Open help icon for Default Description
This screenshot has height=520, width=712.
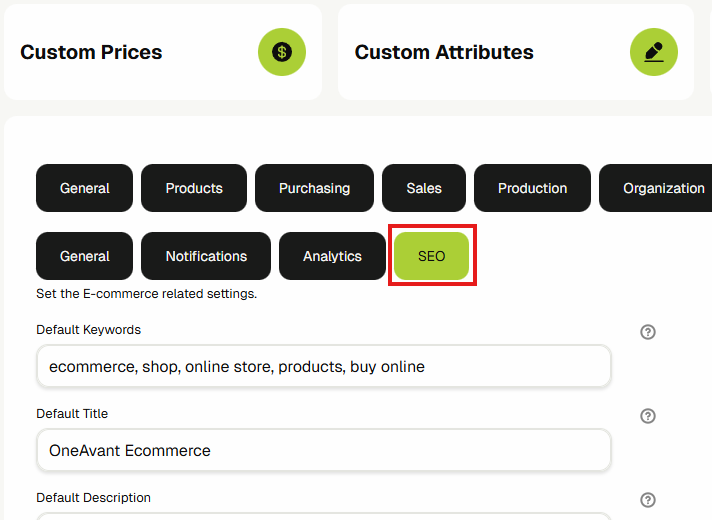[x=648, y=500]
